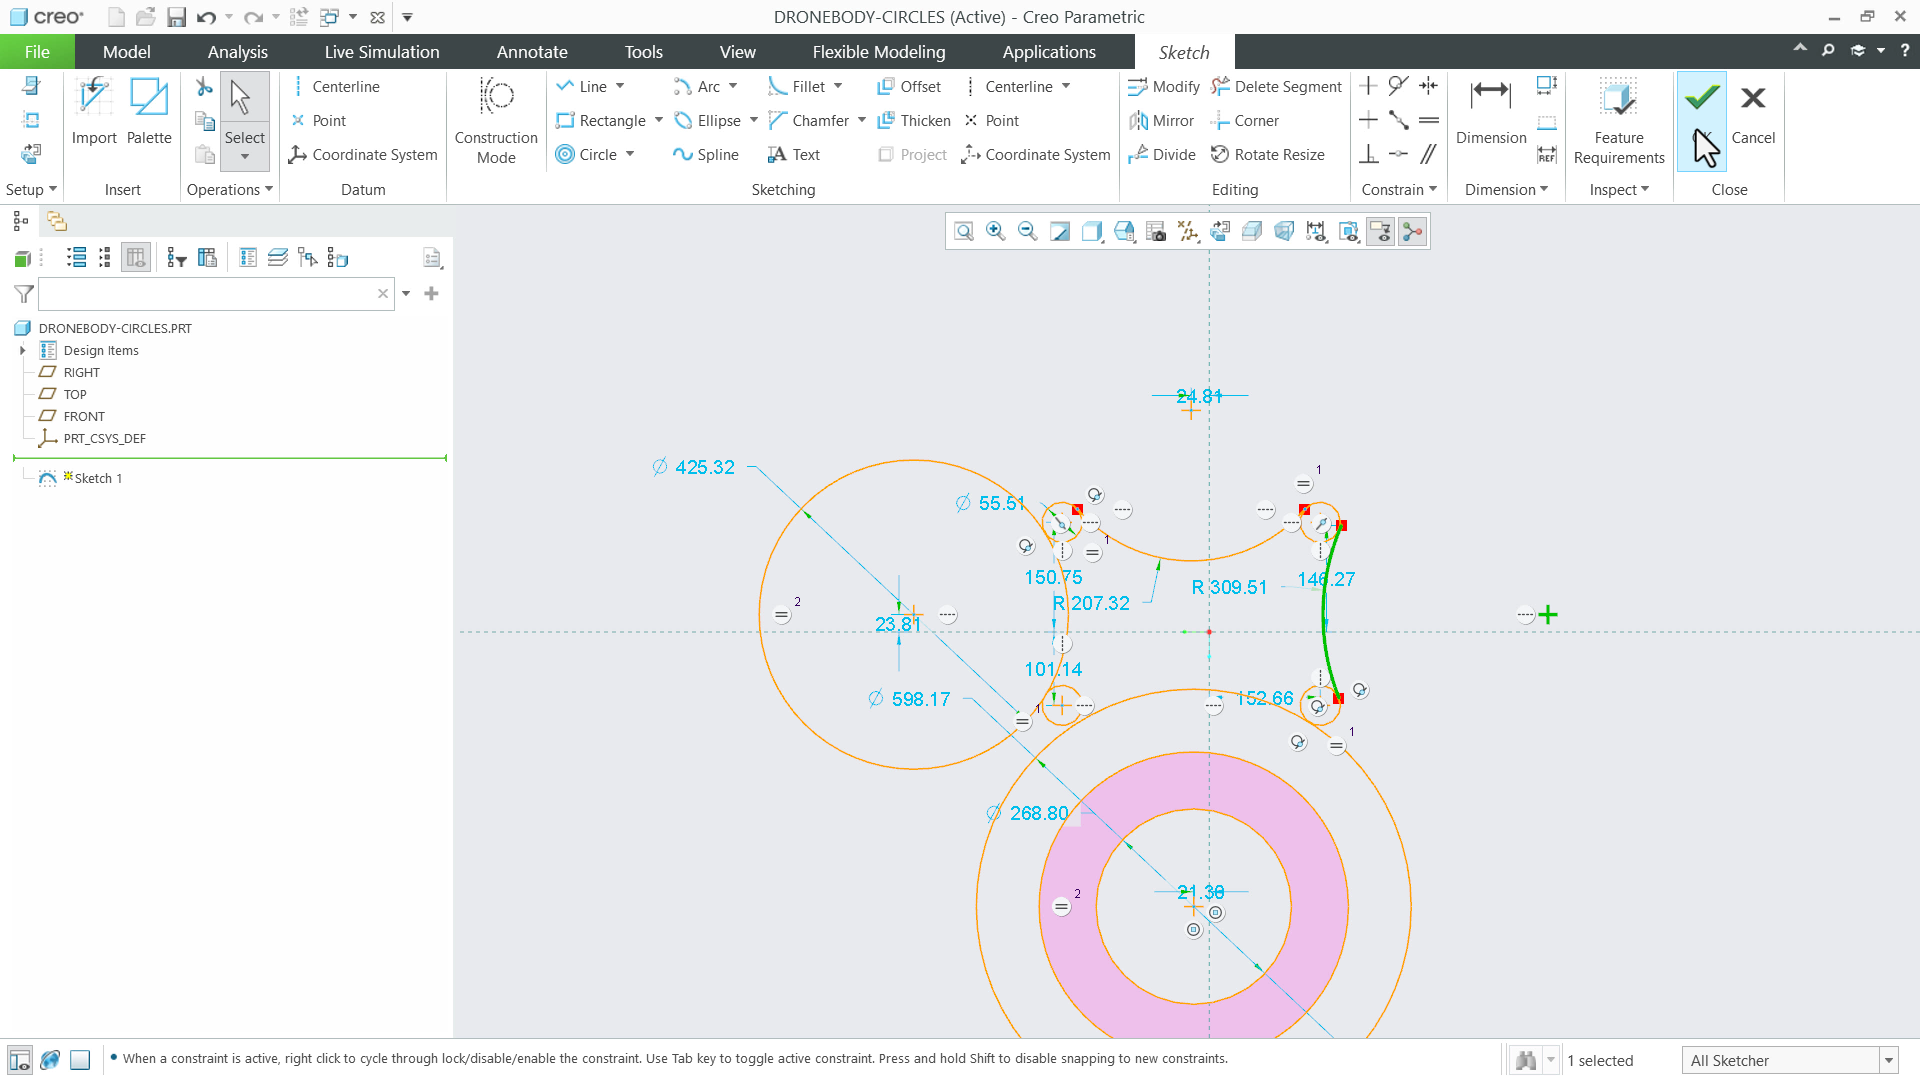Open the All Sketcher selection filter

tap(1790, 1060)
